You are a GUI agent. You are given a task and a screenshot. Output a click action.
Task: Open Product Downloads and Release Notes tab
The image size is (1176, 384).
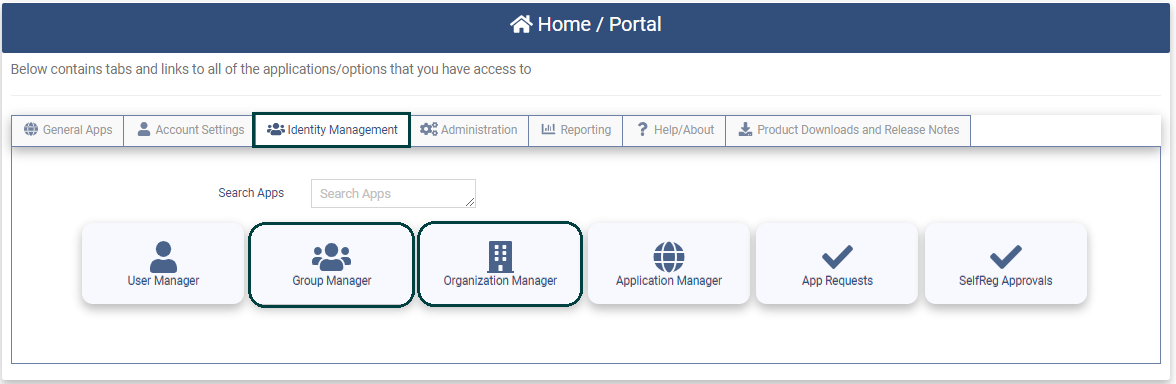(848, 130)
